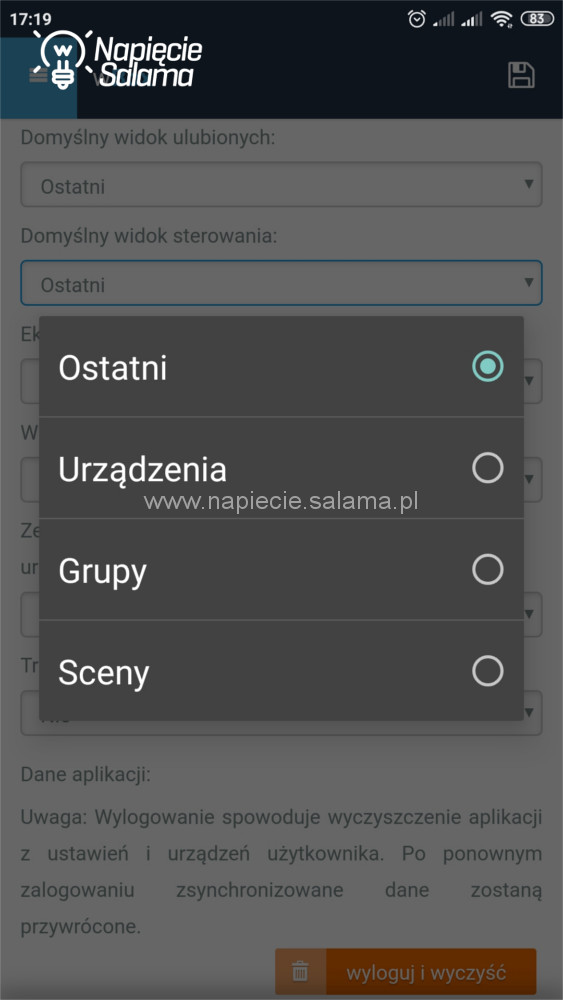The width and height of the screenshot is (563, 1000).
Task: Click the www.napiecie.salama.pl watermark link
Action: pyautogui.click(x=281, y=501)
